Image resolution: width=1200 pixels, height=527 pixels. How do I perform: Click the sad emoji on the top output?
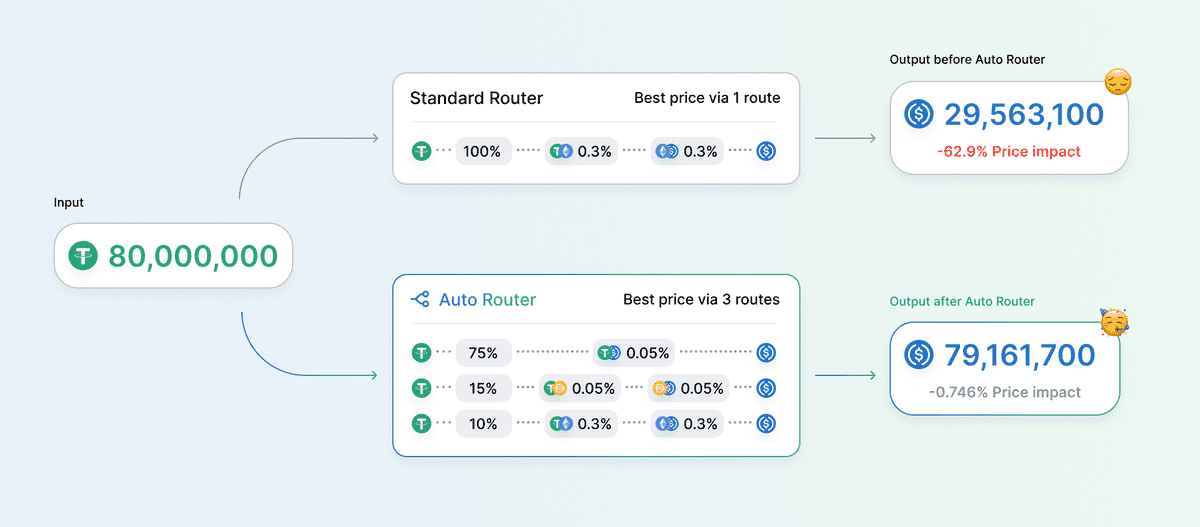[1117, 83]
